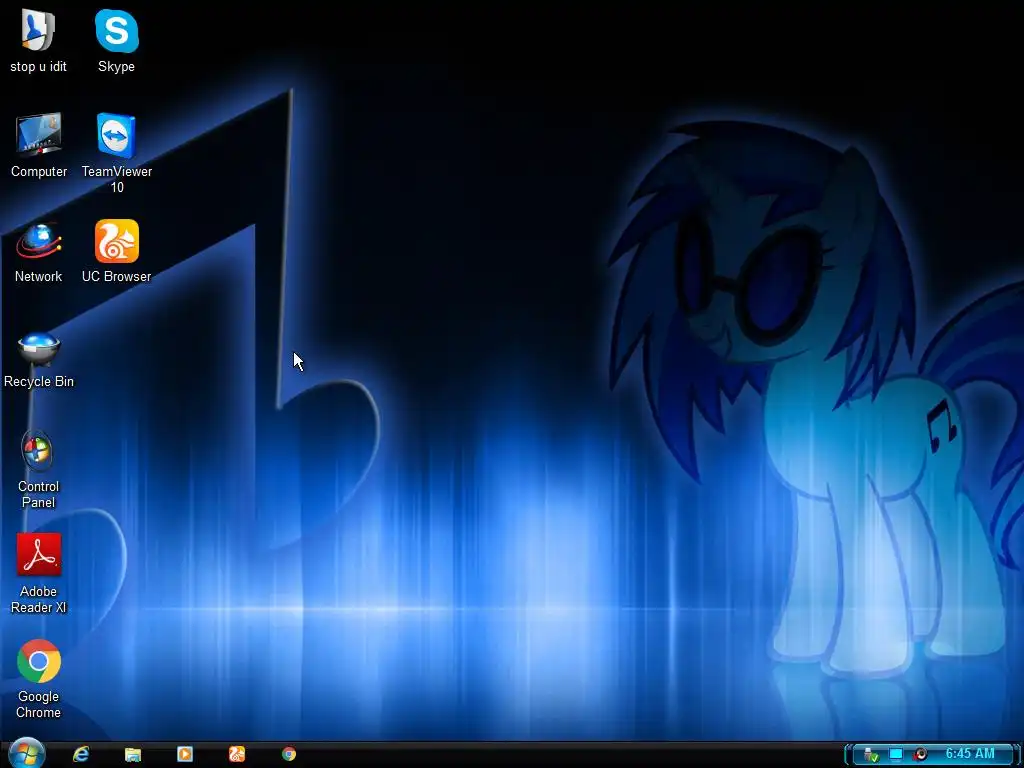The height and width of the screenshot is (768, 1024).
Task: Select the UC Browser desktop icon
Action: (x=116, y=252)
